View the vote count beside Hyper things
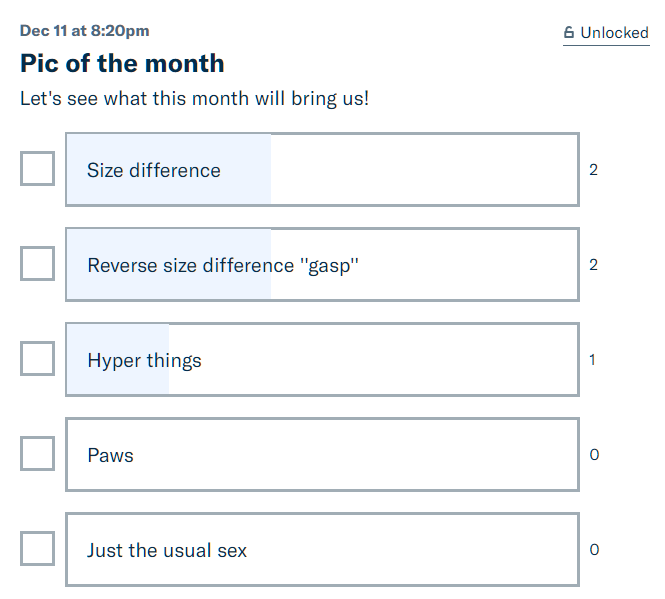 coord(593,360)
